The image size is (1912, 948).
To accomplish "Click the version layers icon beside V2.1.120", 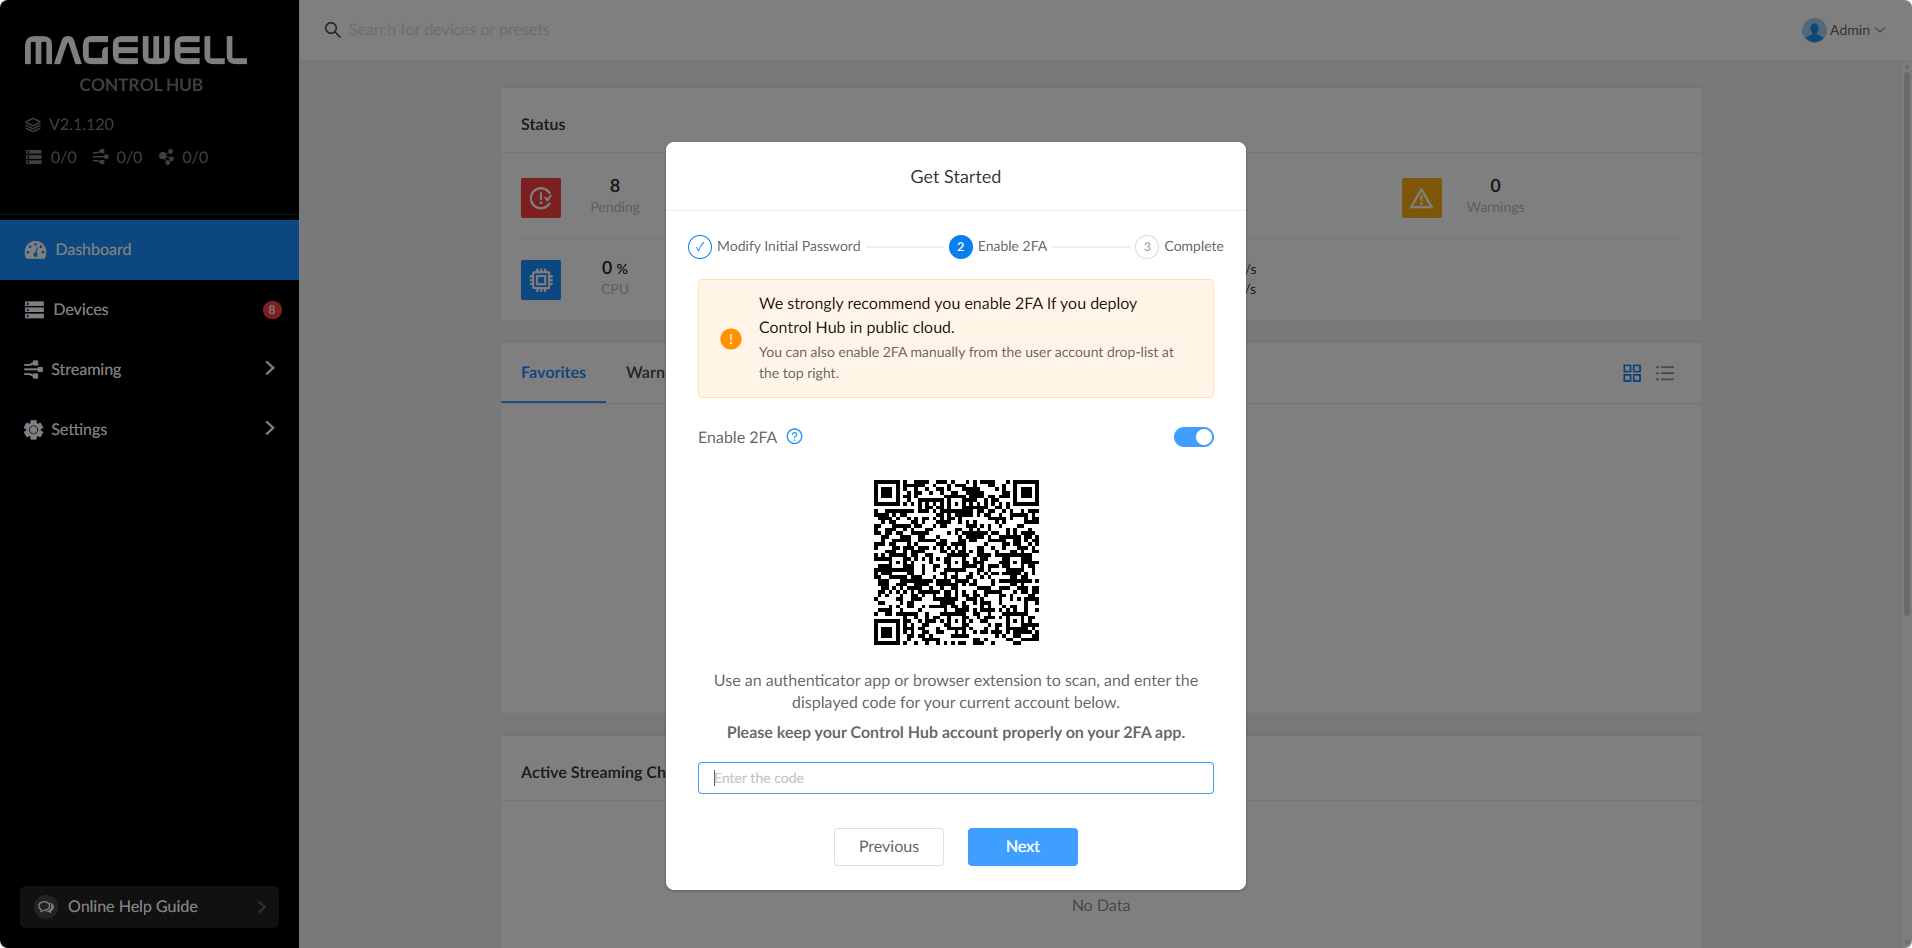I will coord(33,125).
